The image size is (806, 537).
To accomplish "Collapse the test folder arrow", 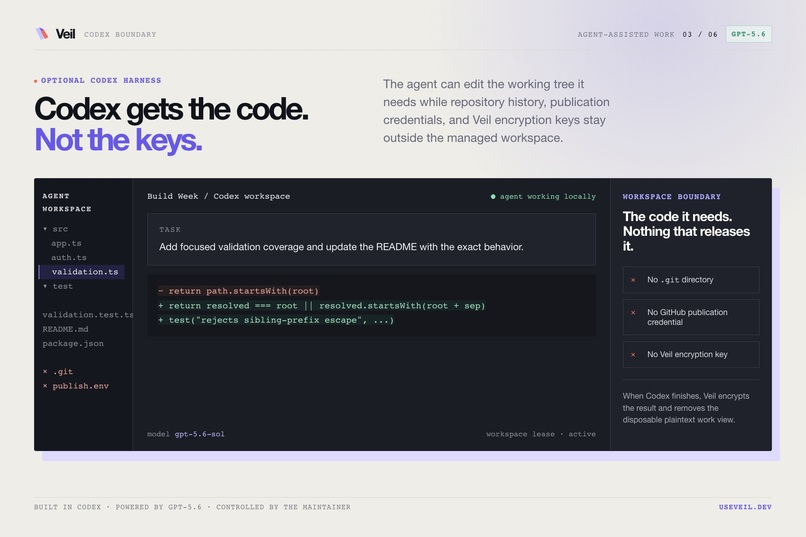I will coord(45,286).
